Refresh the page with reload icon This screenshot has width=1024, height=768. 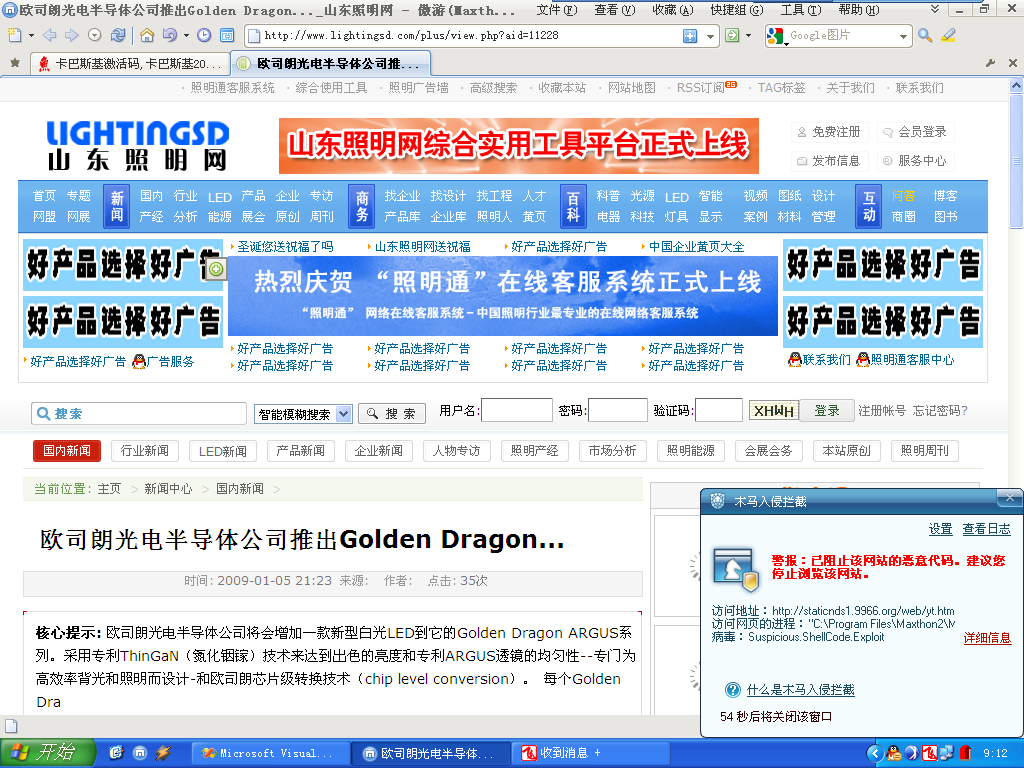[x=118, y=35]
